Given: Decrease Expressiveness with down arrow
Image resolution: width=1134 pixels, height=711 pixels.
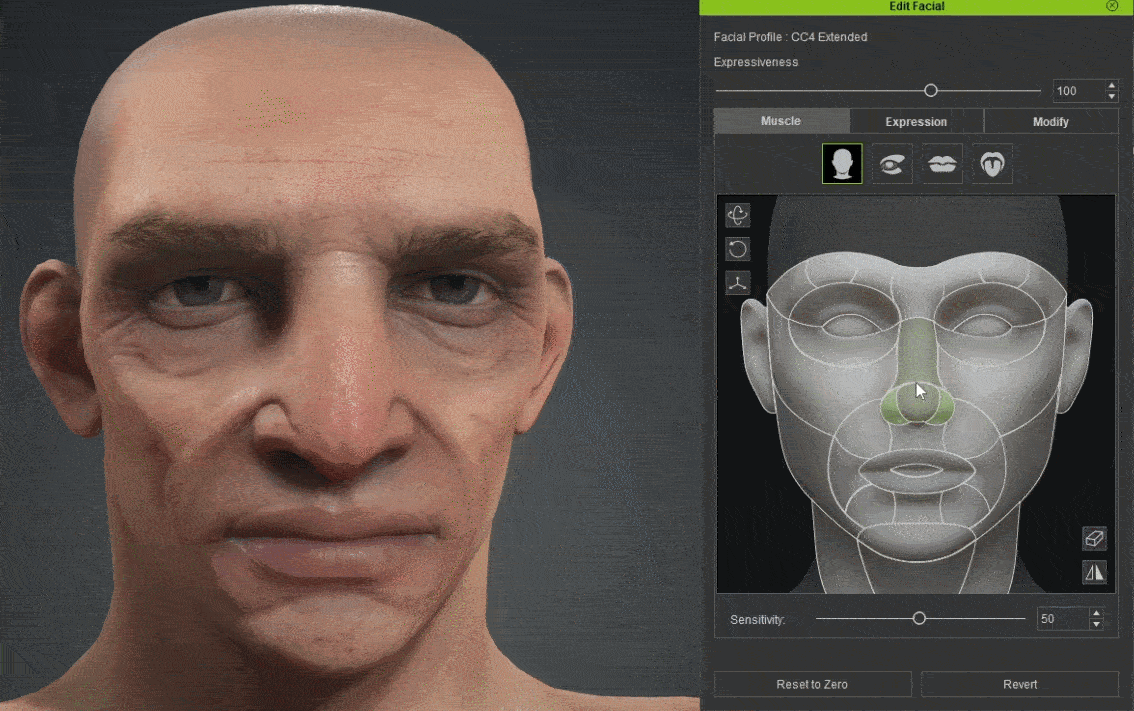Looking at the screenshot, I should [1112, 96].
